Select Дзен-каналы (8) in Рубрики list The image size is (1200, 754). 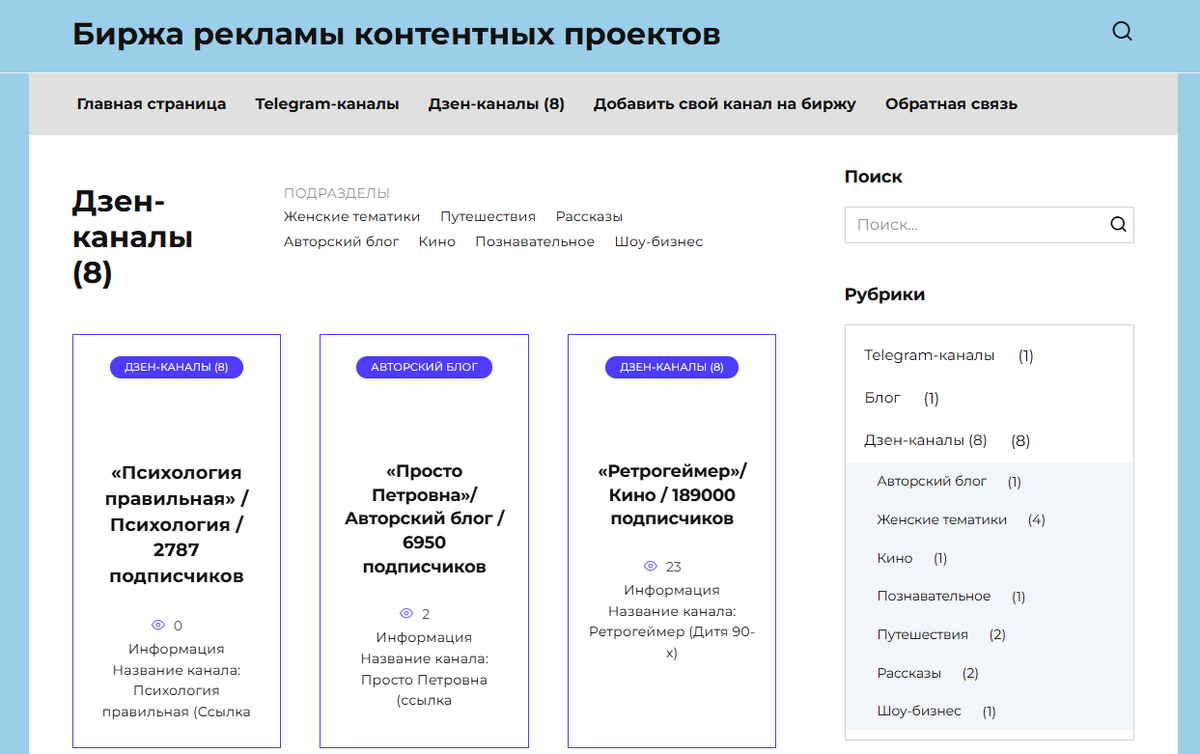point(925,440)
